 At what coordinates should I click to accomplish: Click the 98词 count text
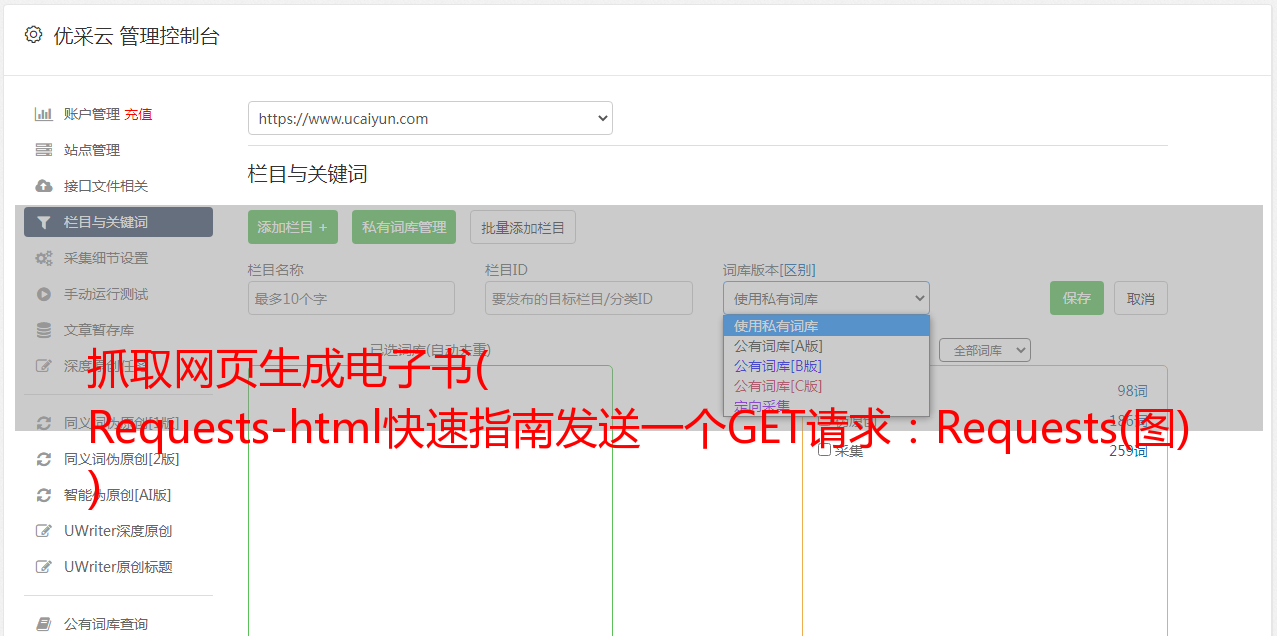tap(1132, 391)
